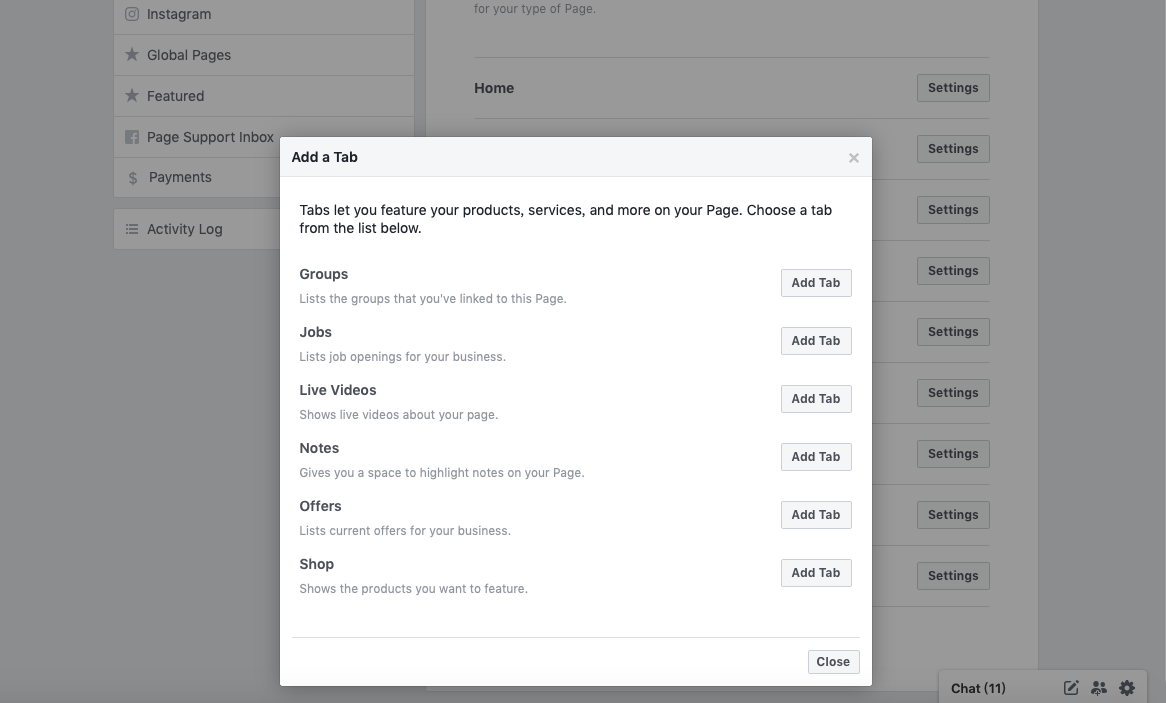The height and width of the screenshot is (703, 1166).
Task: Click the Payments dollar sign icon
Action: [133, 178]
